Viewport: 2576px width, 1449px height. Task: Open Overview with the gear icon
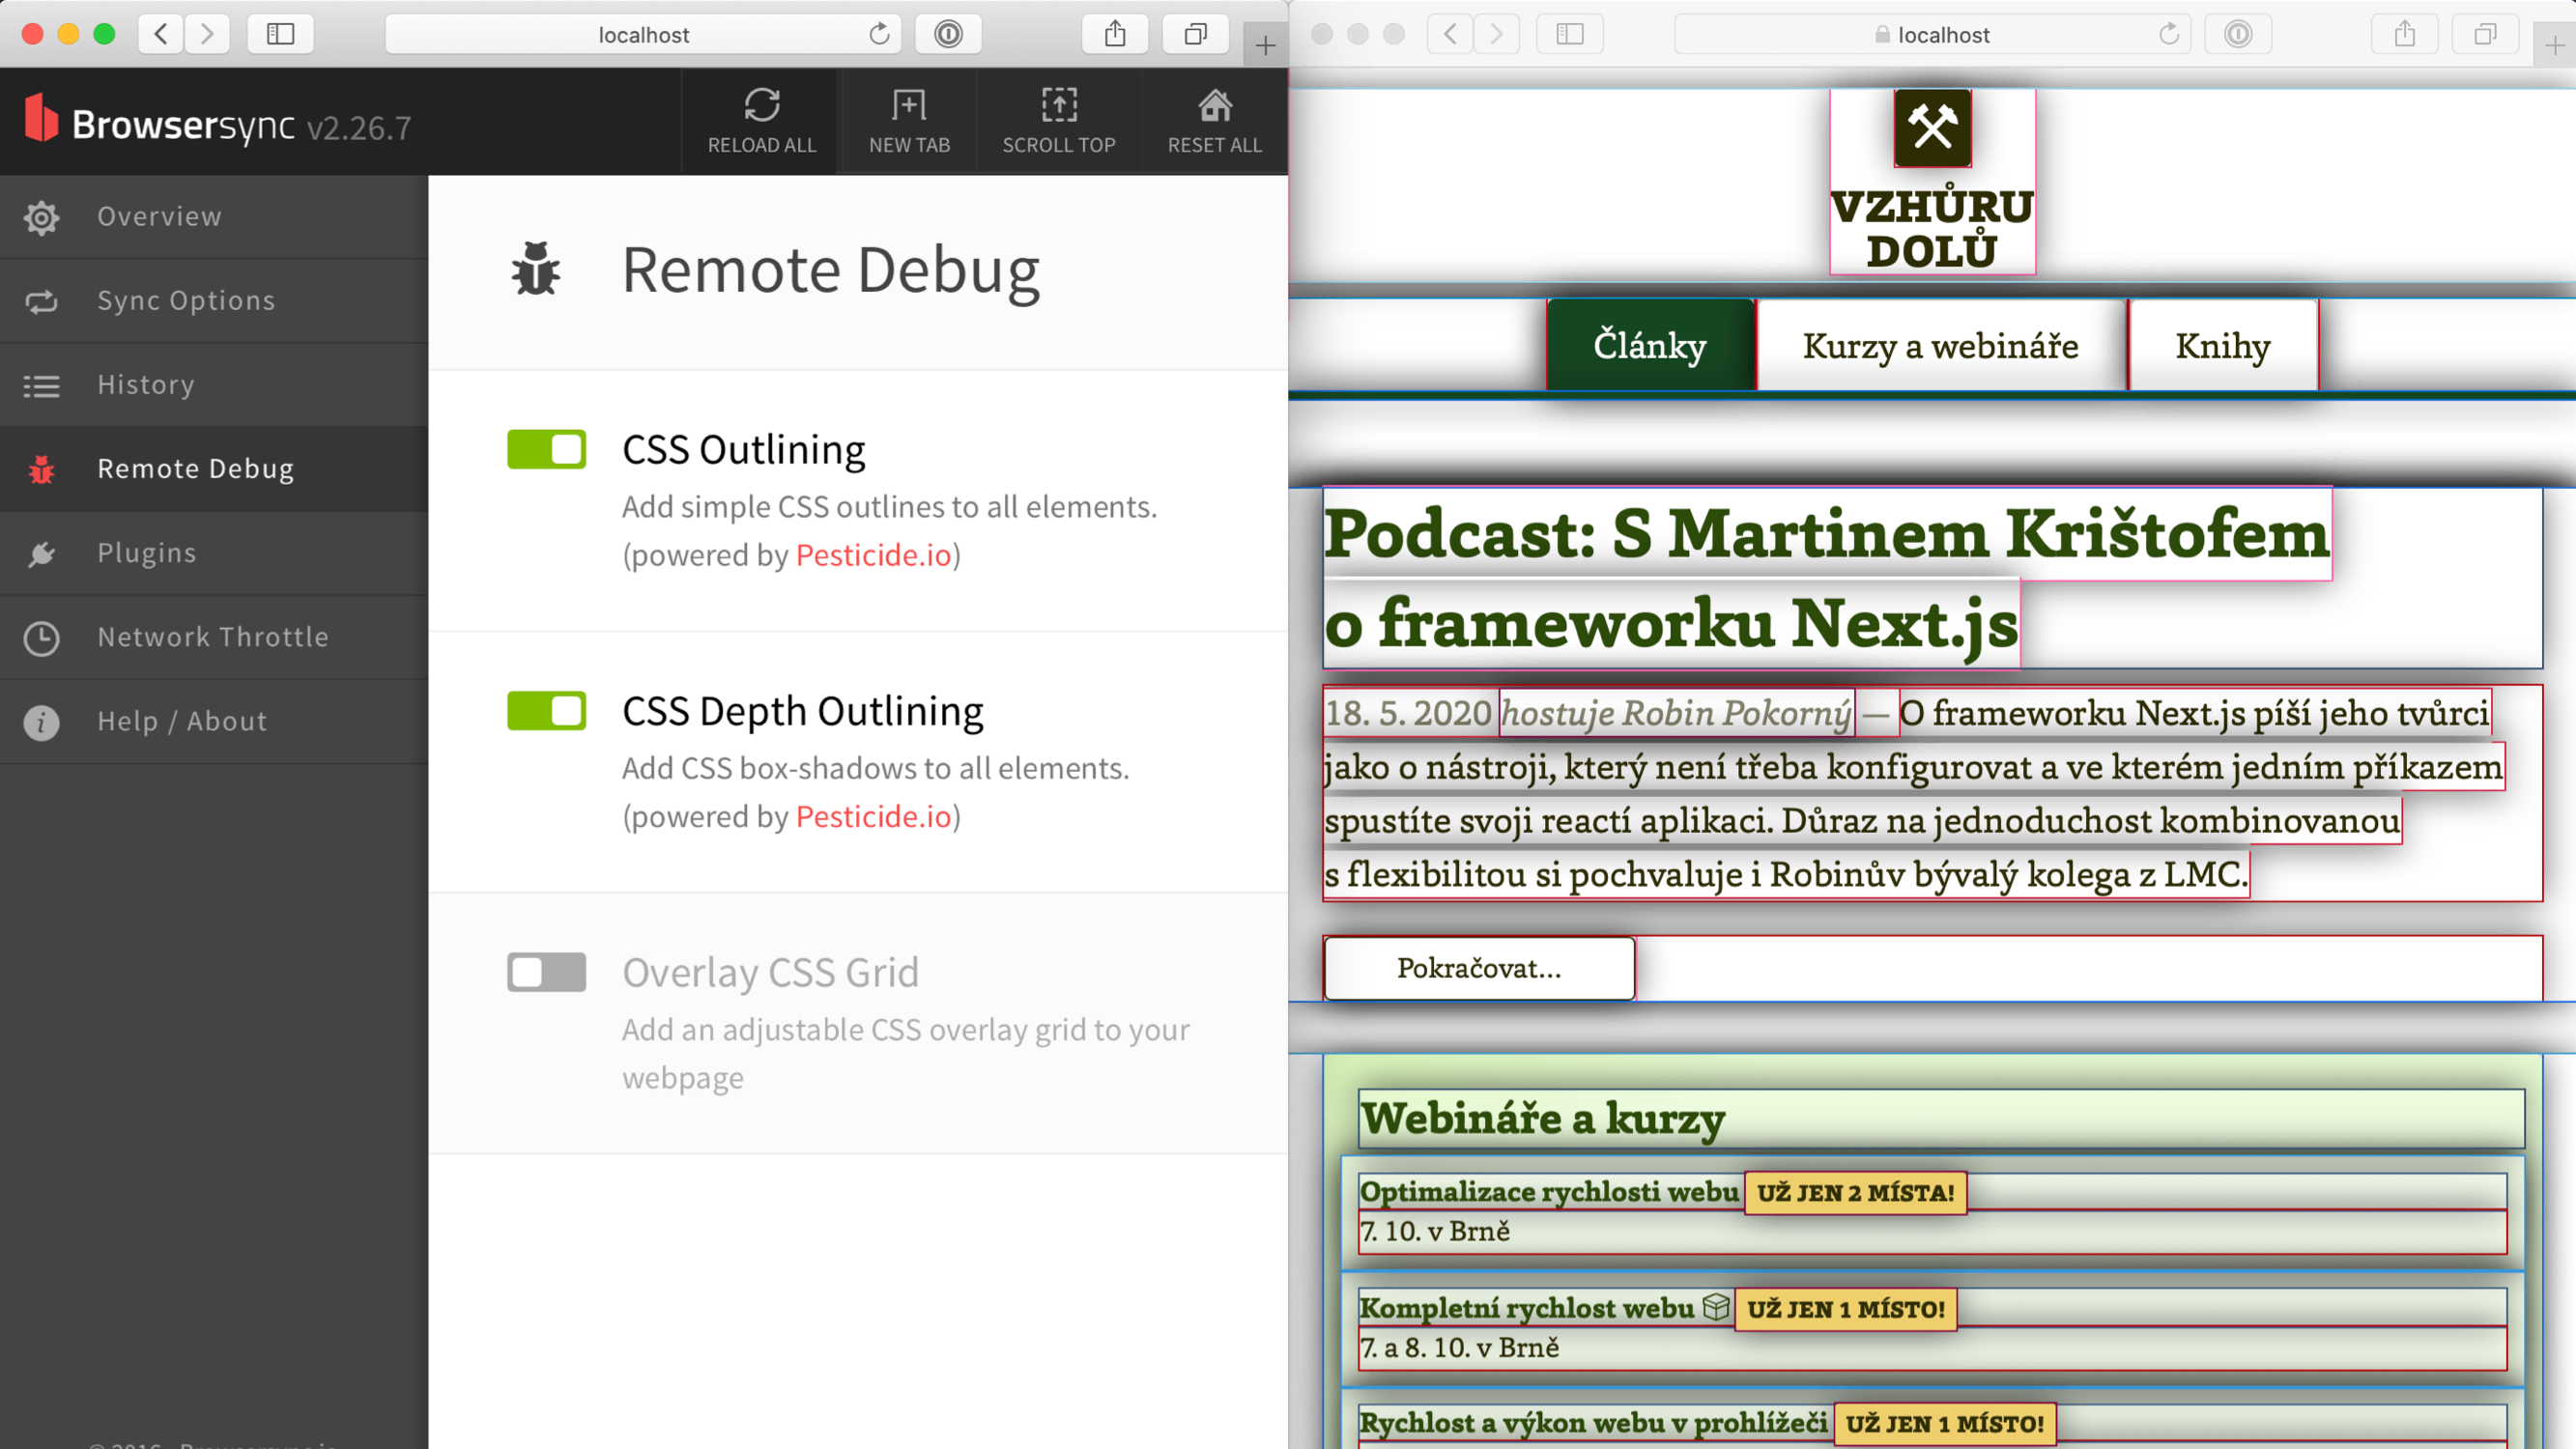coord(42,217)
